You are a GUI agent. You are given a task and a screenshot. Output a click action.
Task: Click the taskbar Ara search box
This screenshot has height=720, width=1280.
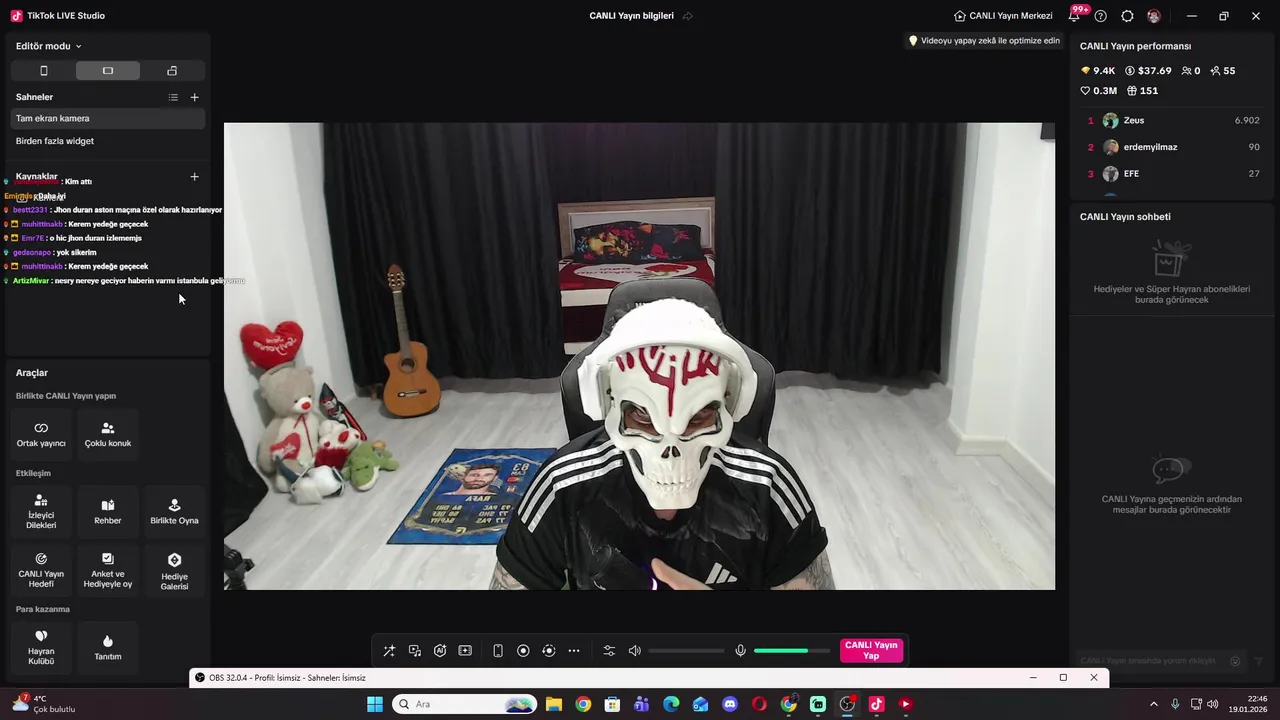(x=464, y=704)
